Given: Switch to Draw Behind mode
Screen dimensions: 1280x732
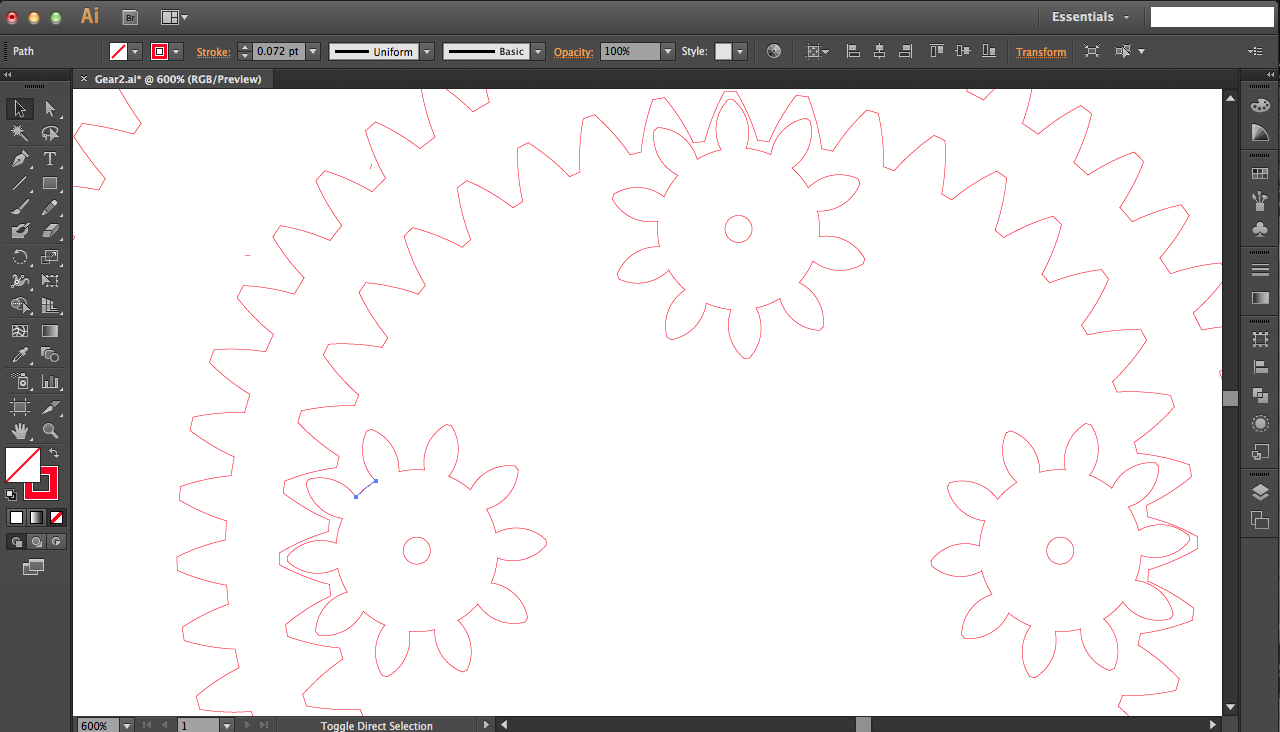Looking at the screenshot, I should click(36, 541).
